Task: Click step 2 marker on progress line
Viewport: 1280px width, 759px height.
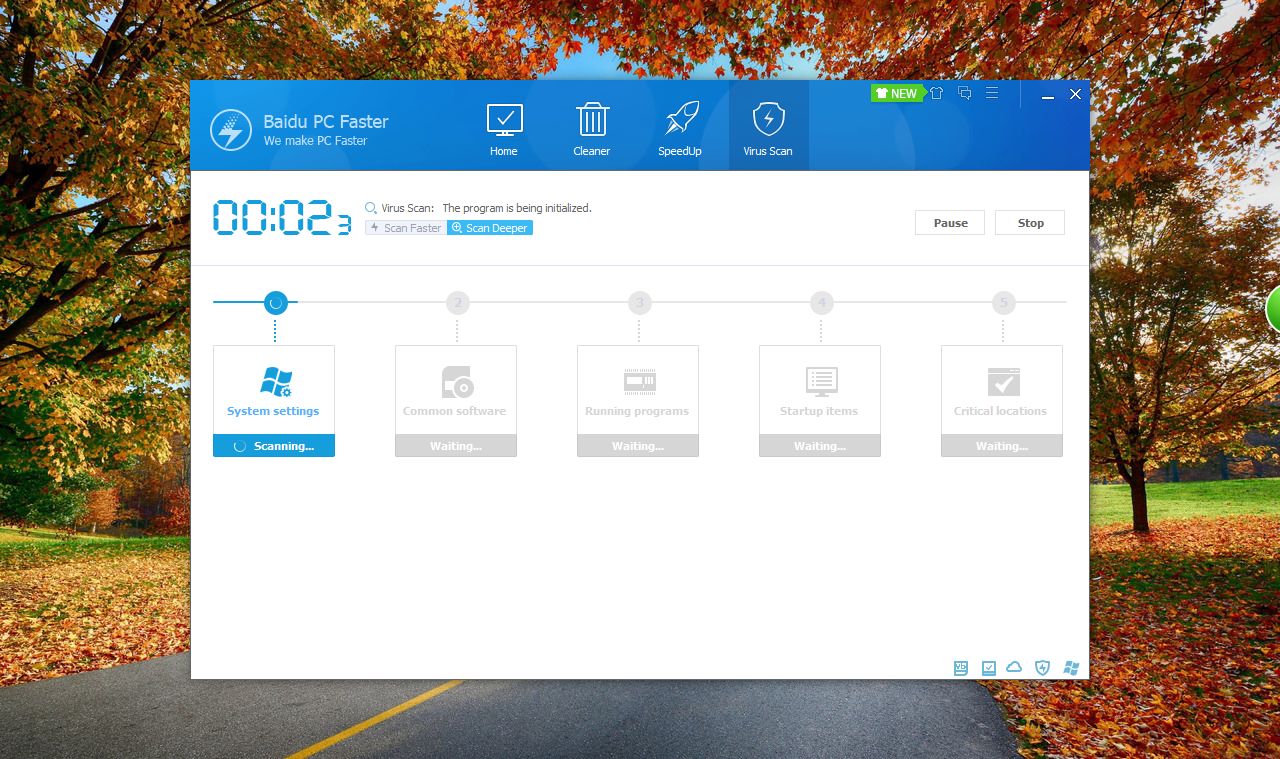Action: click(x=457, y=302)
